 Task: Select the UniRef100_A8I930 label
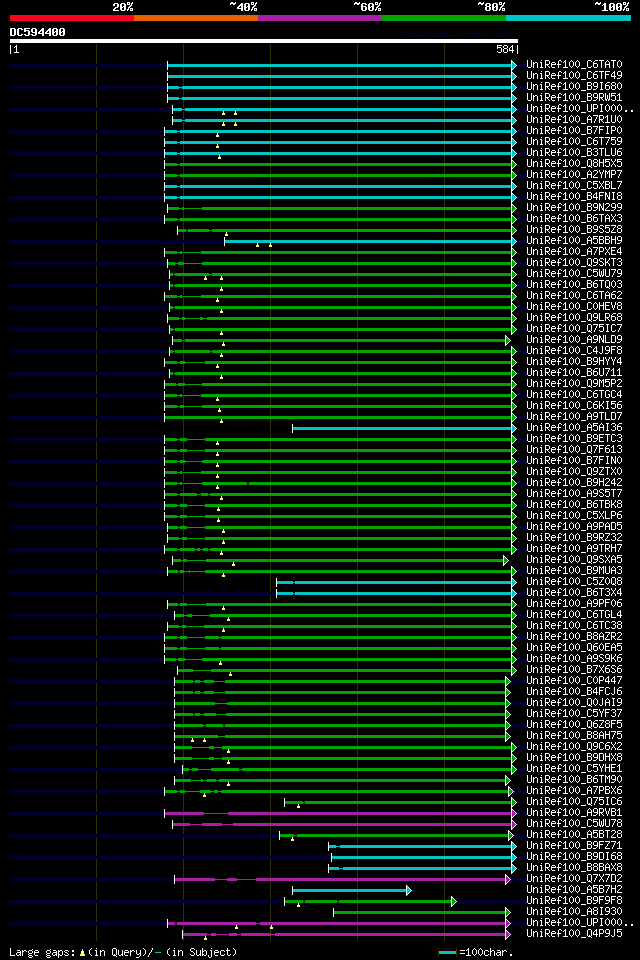(x=574, y=913)
